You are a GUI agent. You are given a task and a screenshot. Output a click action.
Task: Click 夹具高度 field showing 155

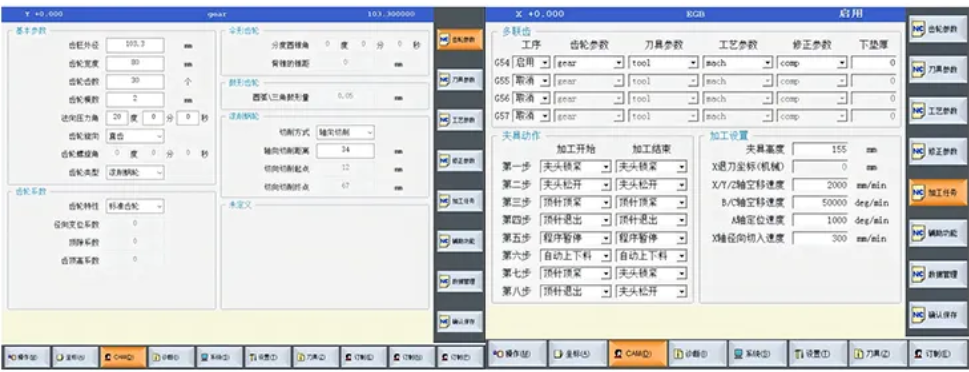[x=821, y=150]
